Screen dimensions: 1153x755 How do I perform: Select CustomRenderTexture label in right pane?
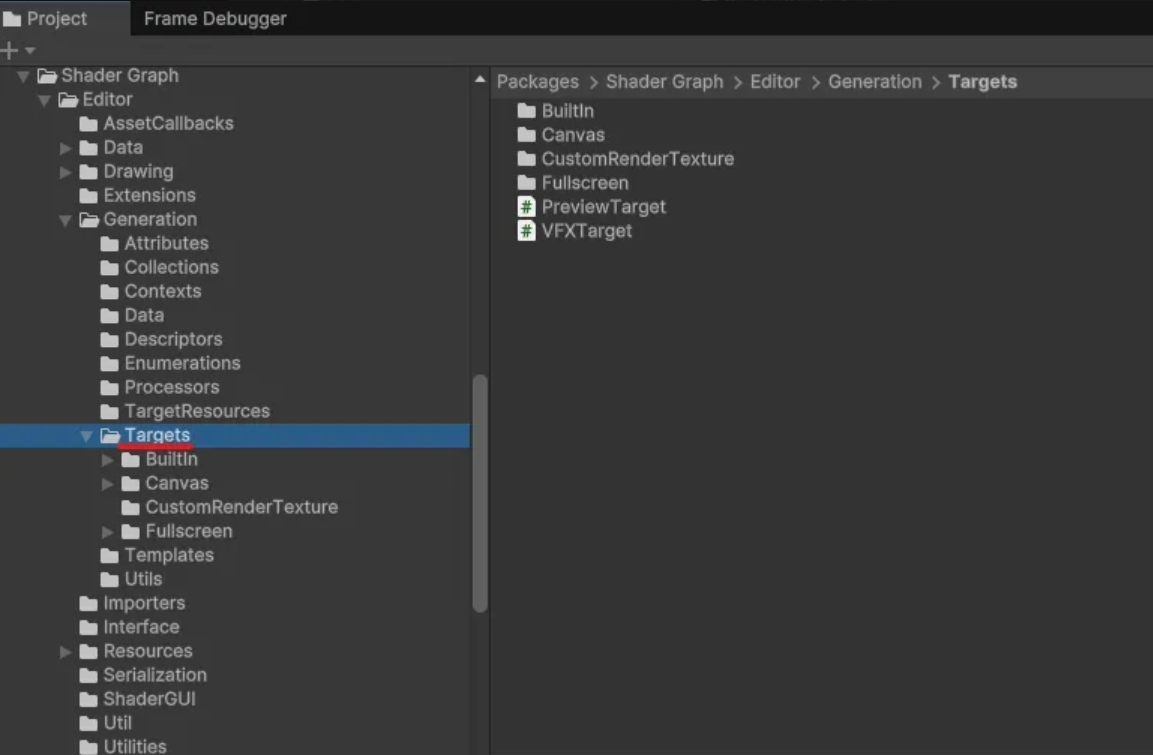(x=638, y=160)
